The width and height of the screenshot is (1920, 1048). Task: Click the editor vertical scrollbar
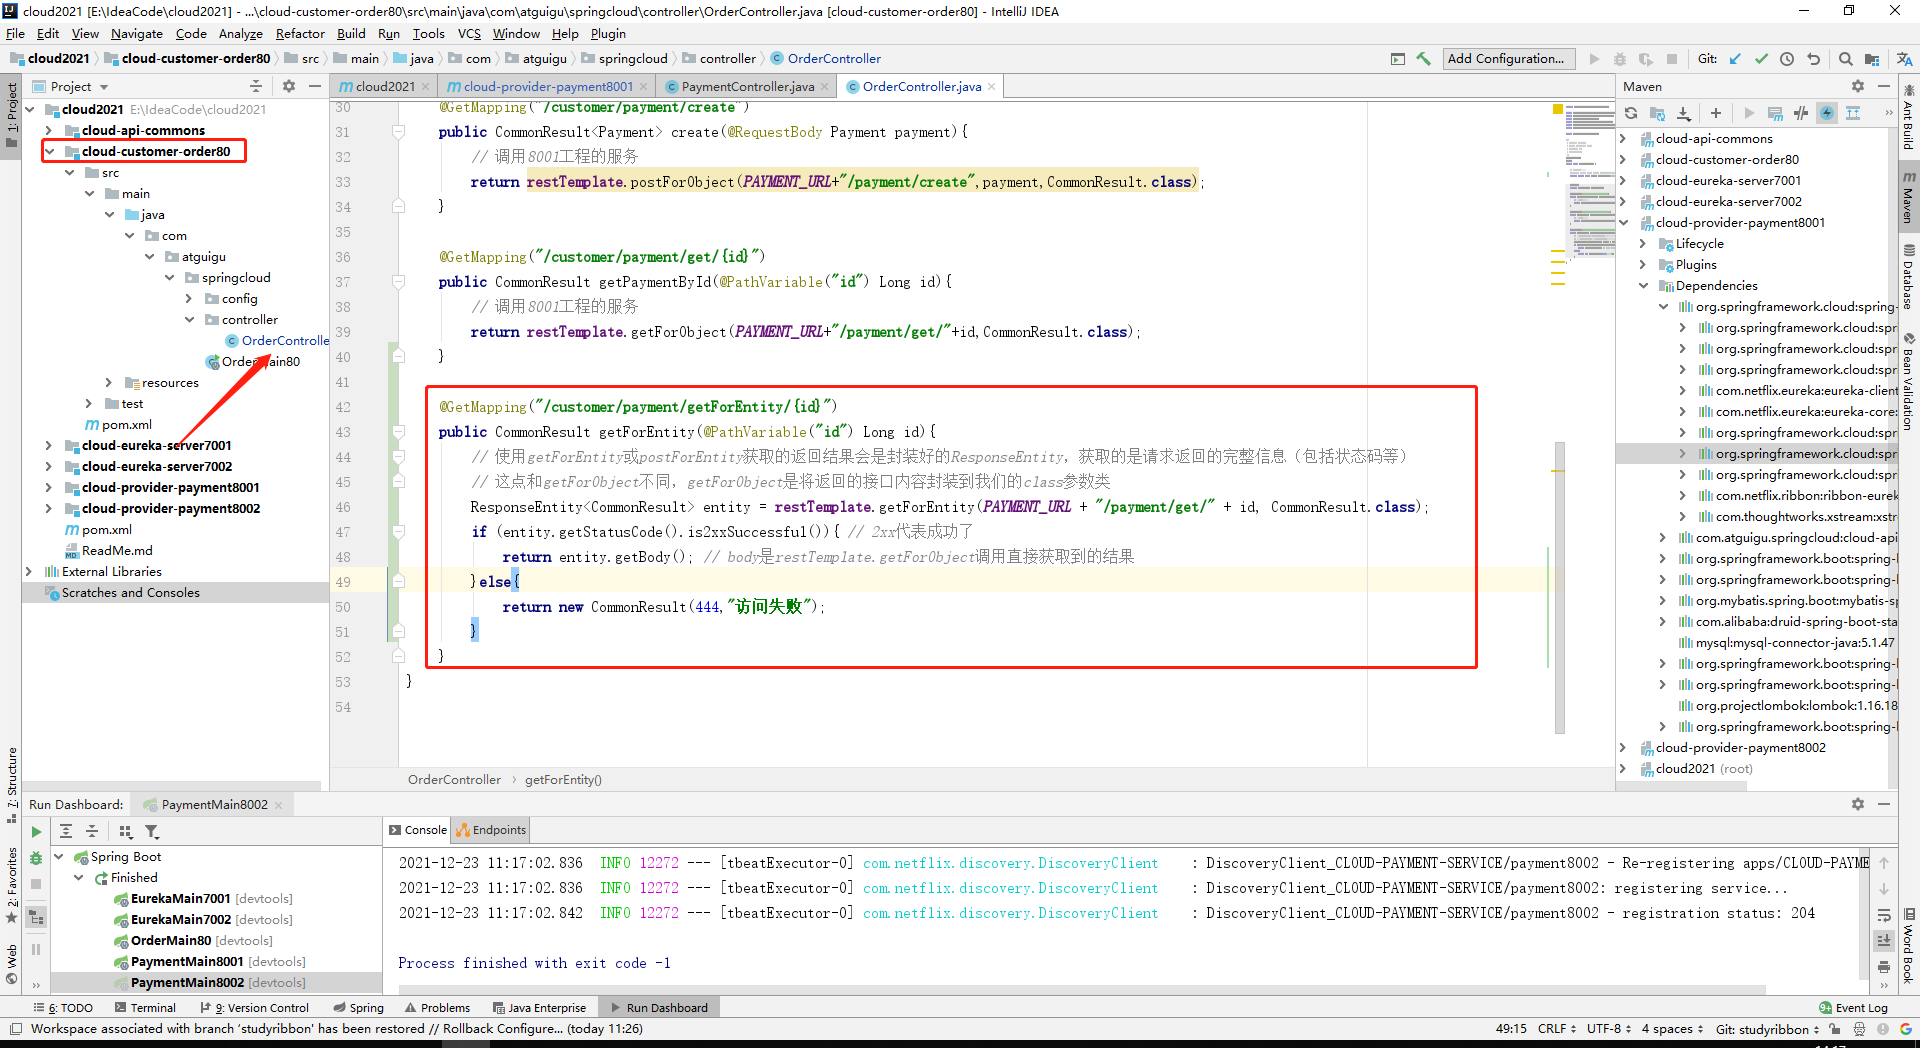[x=1559, y=586]
